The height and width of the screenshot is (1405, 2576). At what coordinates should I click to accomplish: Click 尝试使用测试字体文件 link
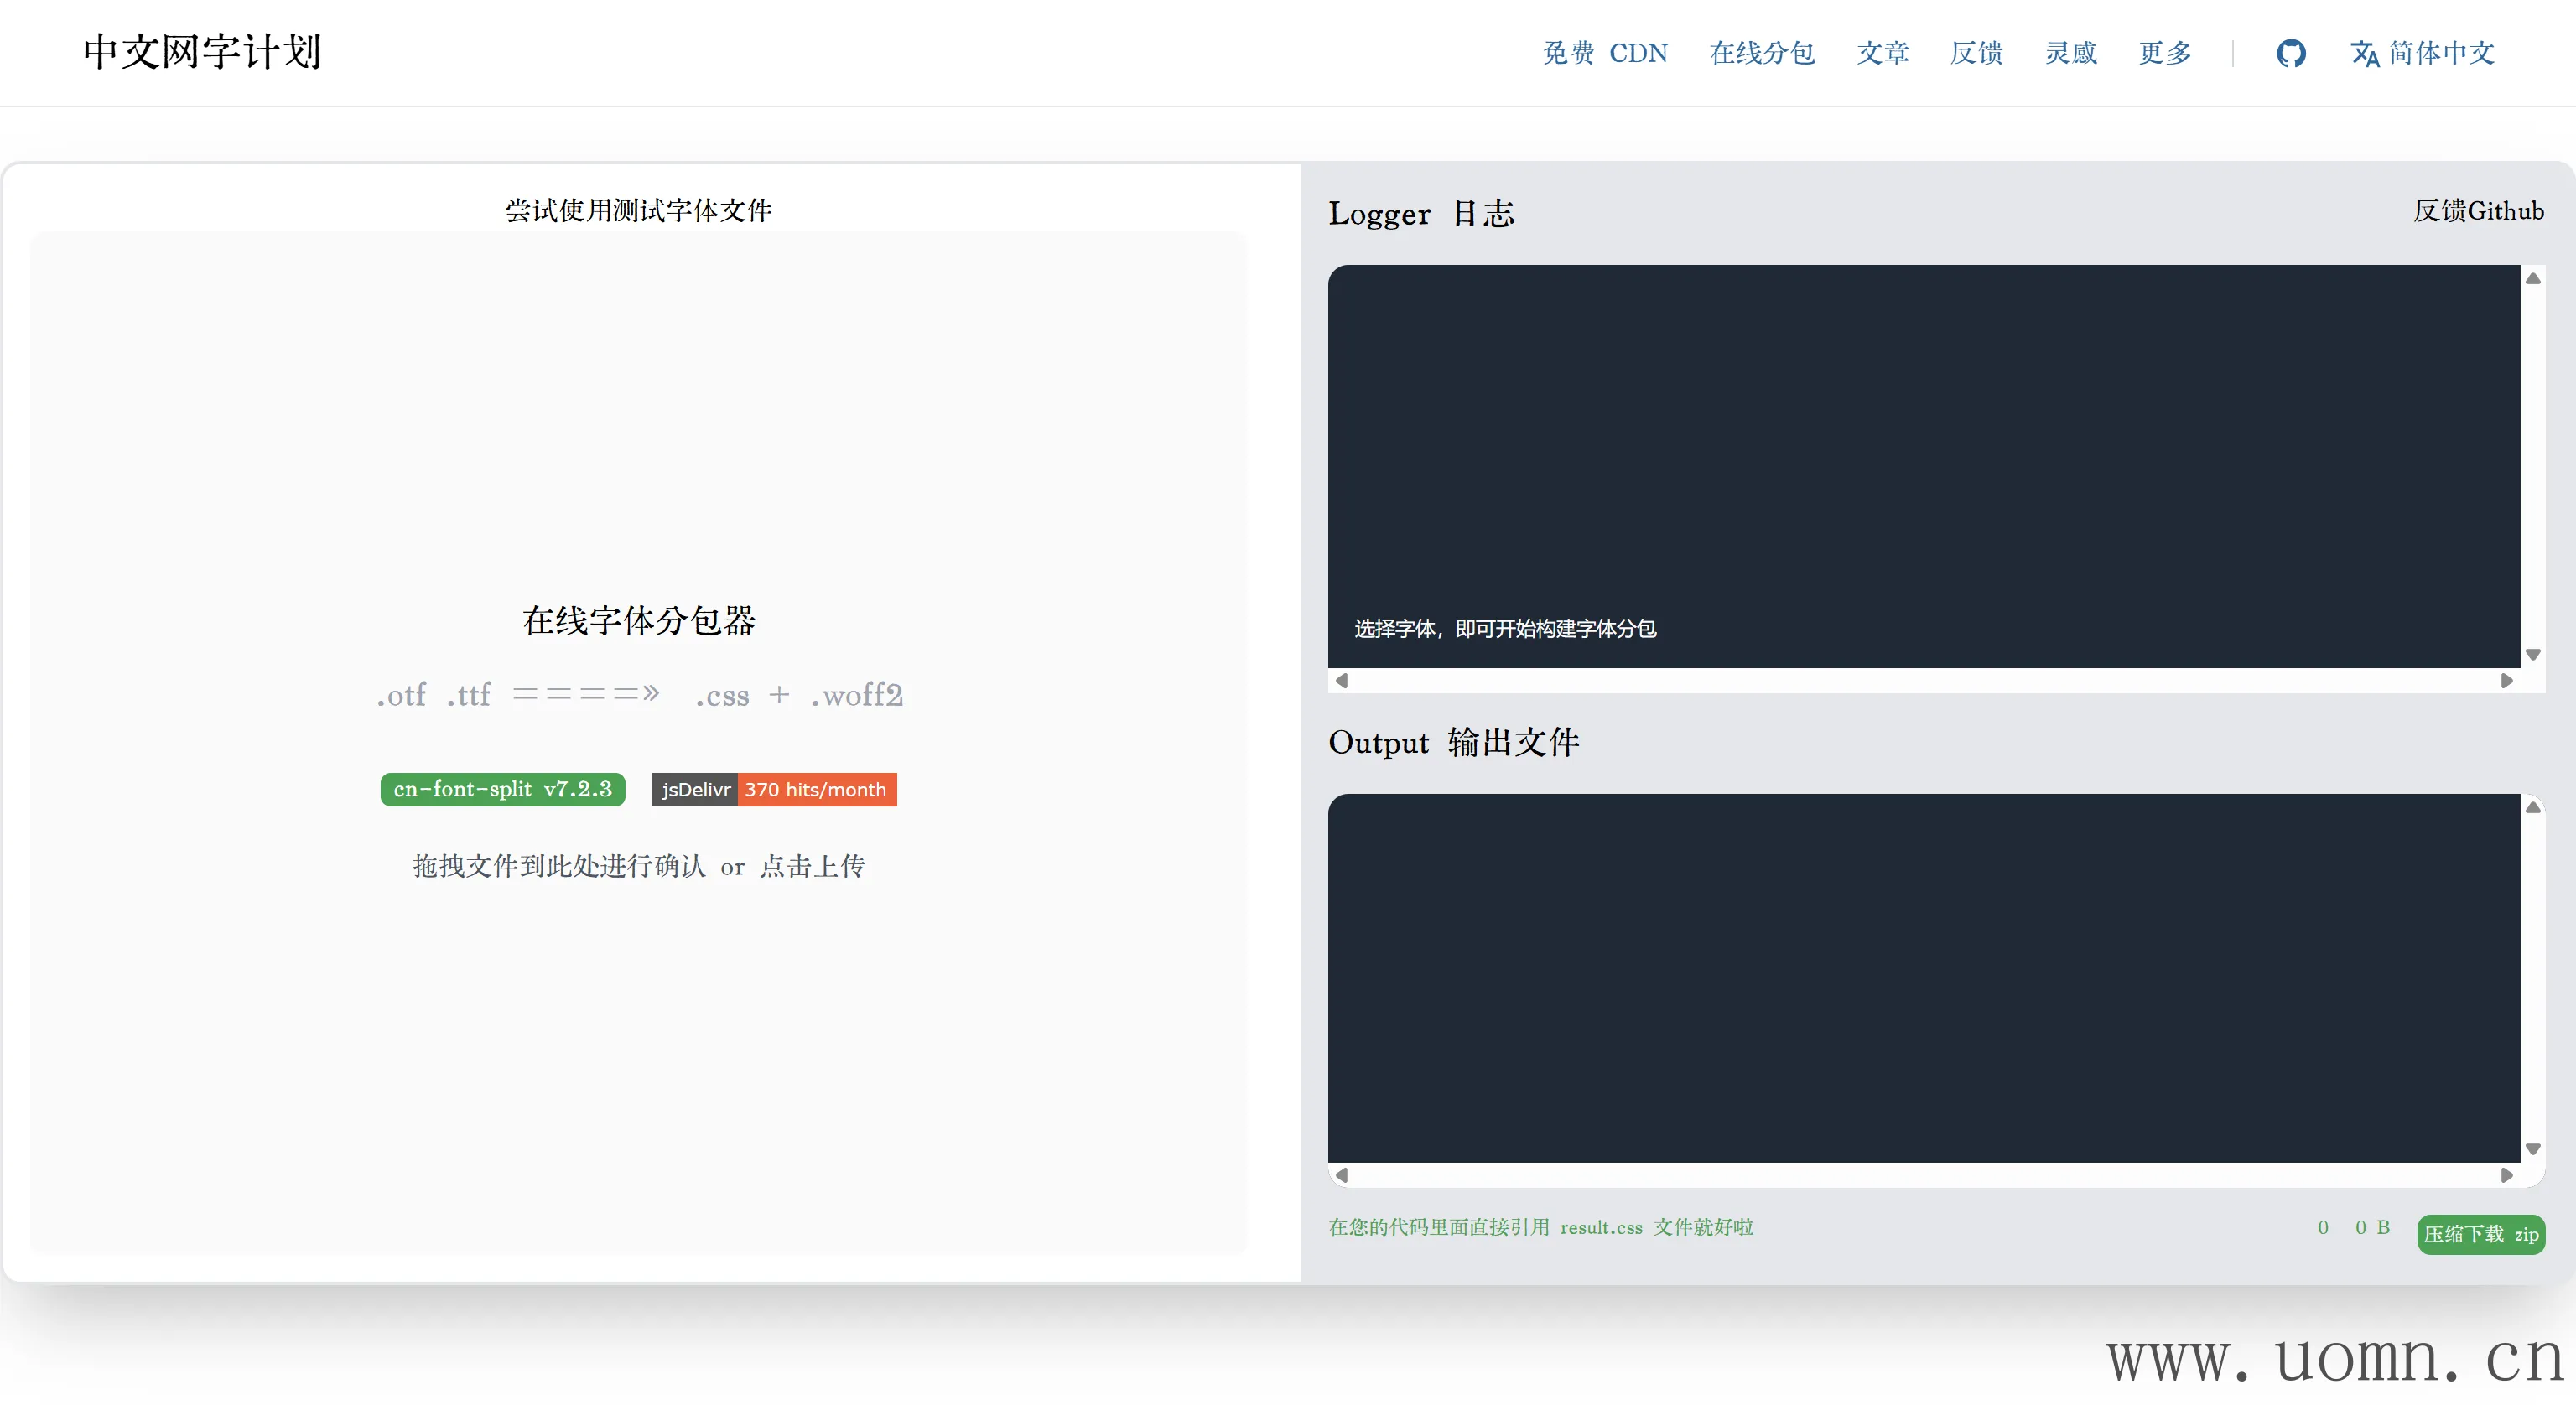[x=638, y=210]
